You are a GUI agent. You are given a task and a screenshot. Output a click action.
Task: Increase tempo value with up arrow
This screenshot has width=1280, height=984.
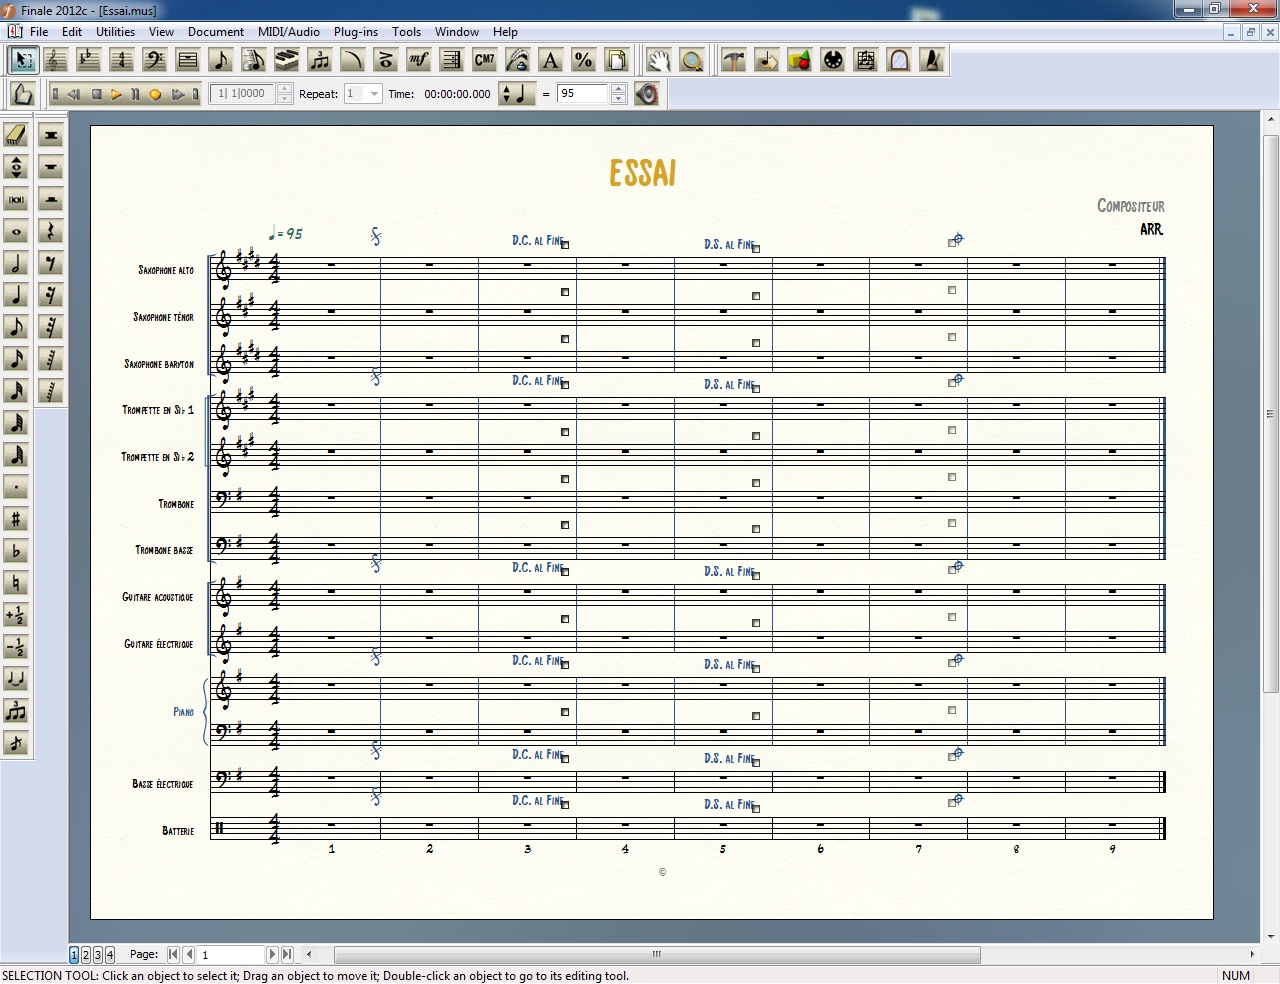pyautogui.click(x=618, y=89)
